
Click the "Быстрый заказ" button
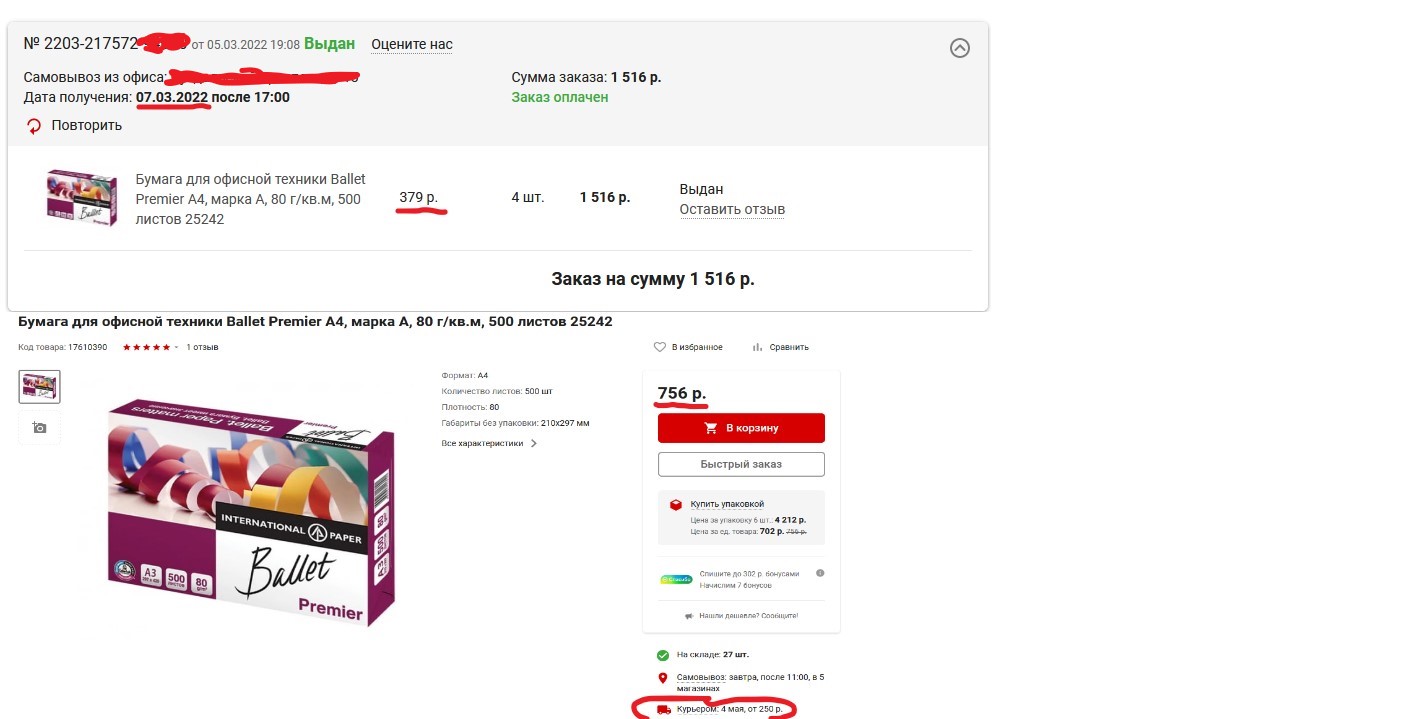[x=741, y=464]
